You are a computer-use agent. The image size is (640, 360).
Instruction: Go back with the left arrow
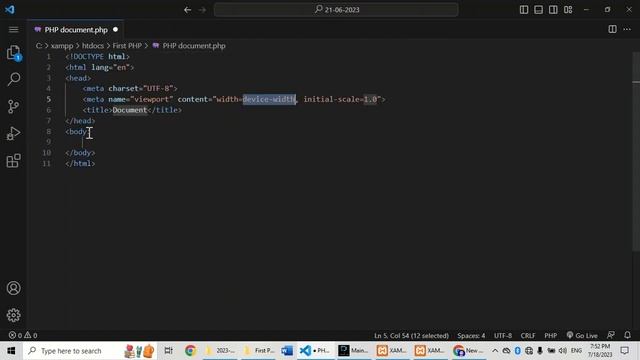pos(187,10)
